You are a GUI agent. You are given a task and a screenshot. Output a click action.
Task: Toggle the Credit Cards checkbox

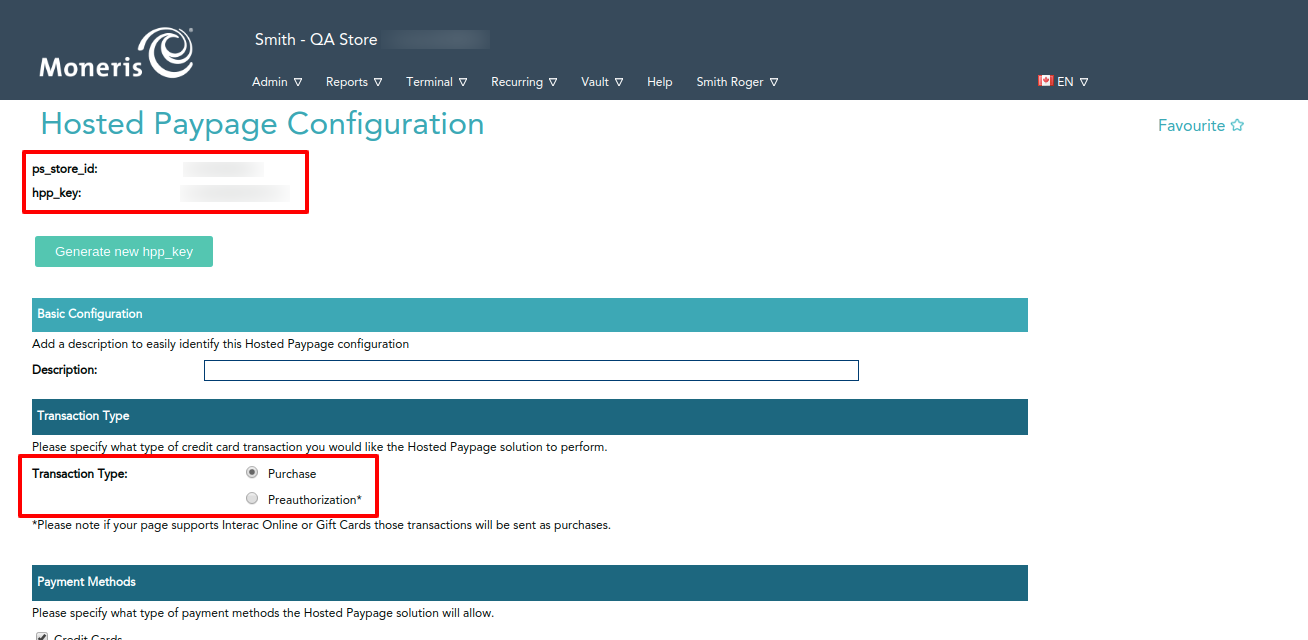42,637
